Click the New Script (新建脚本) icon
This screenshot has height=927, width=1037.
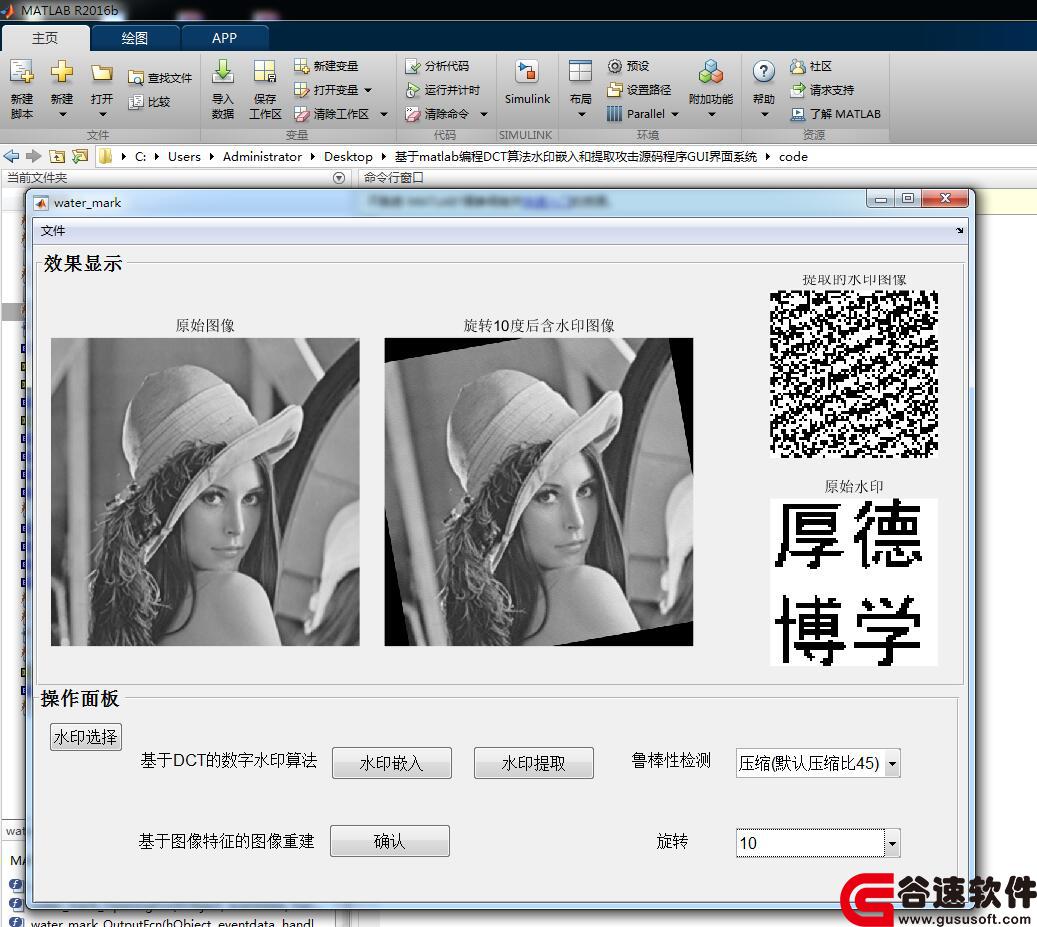click(x=21, y=71)
